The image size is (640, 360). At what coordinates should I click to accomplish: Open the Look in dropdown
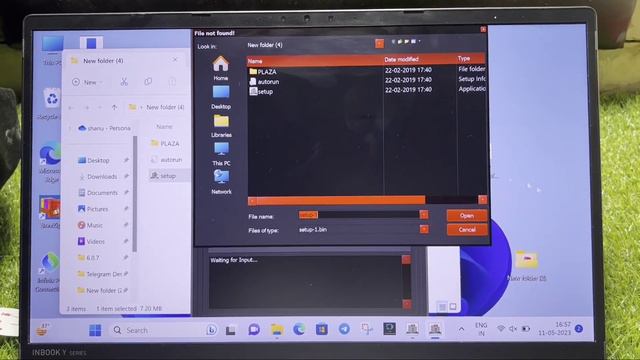(x=379, y=44)
